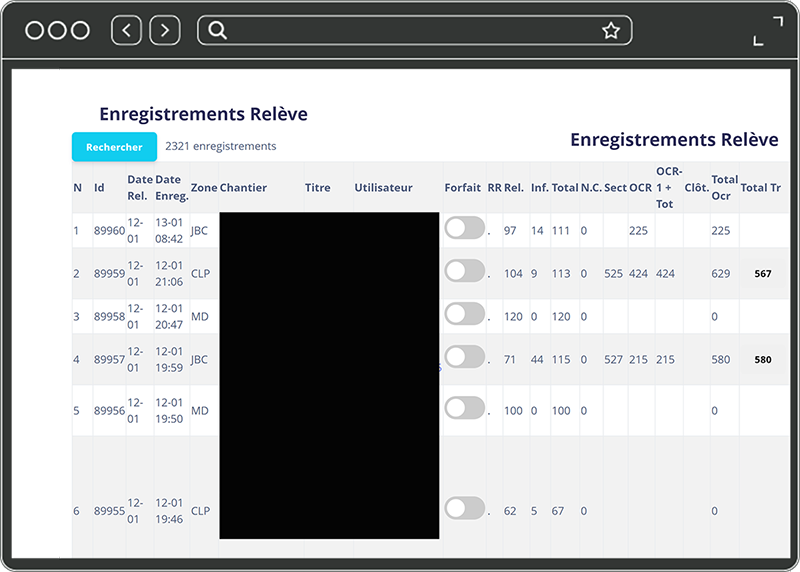Click the 2321 enregistrements count text
The height and width of the screenshot is (572, 800).
point(220,146)
